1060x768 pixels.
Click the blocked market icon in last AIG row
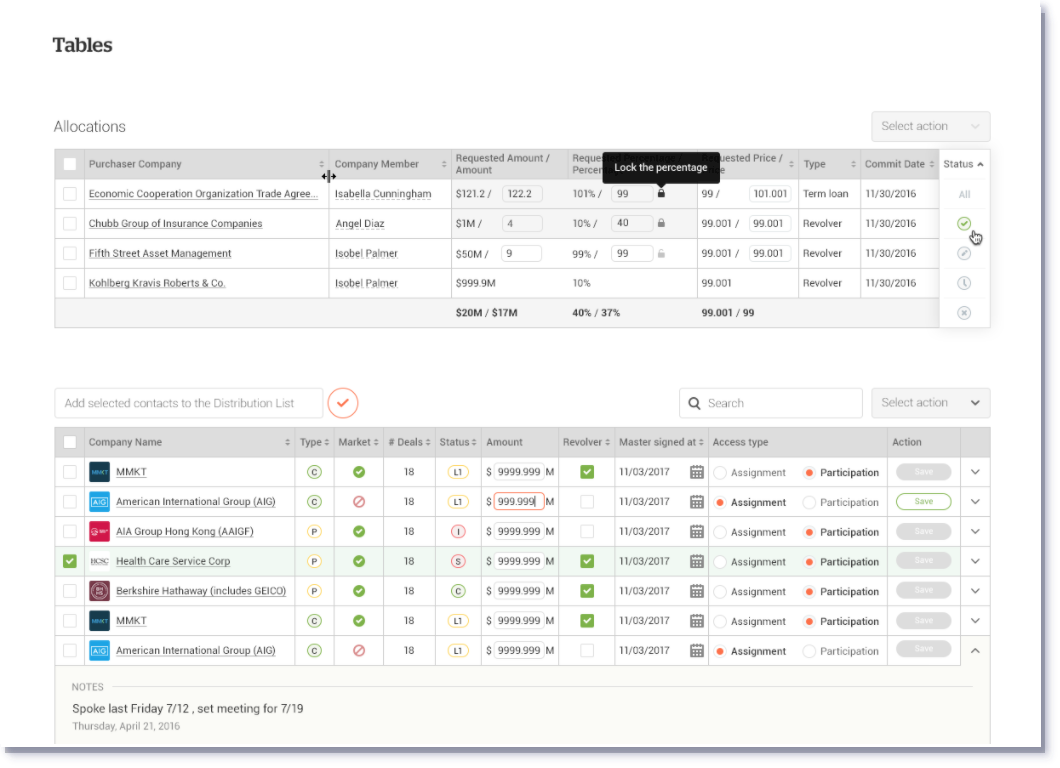pos(359,650)
